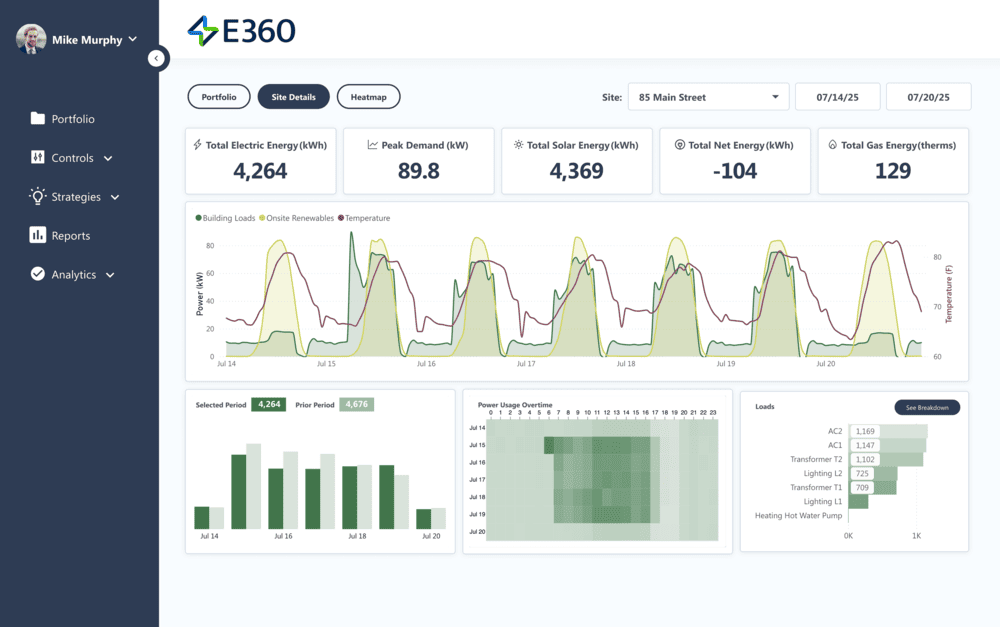
Task: Select the Portfolio folder icon in the sidebar
Action: pyautogui.click(x=35, y=118)
